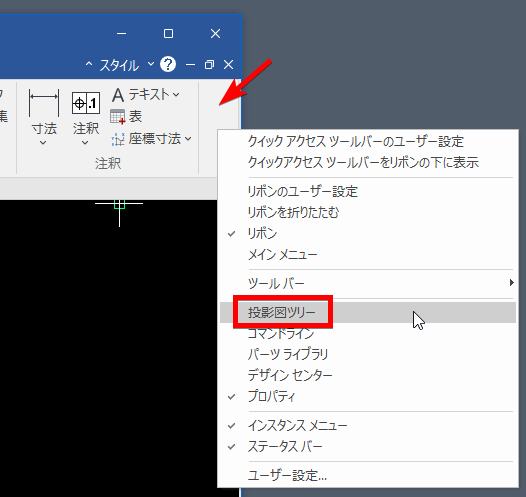Screen dimensions: 526x497
Task: Expand the ツール バー submenu arrow
Action: pos(511,283)
